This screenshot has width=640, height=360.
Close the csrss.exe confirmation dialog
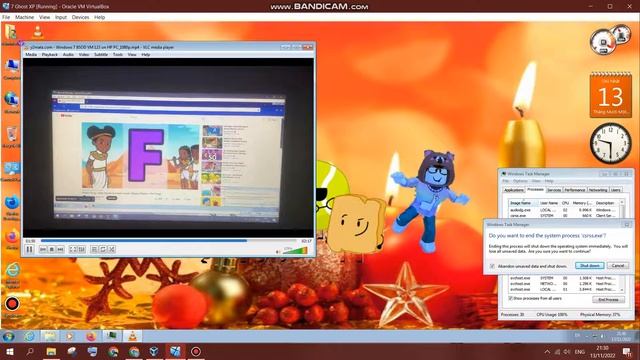[x=627, y=224]
